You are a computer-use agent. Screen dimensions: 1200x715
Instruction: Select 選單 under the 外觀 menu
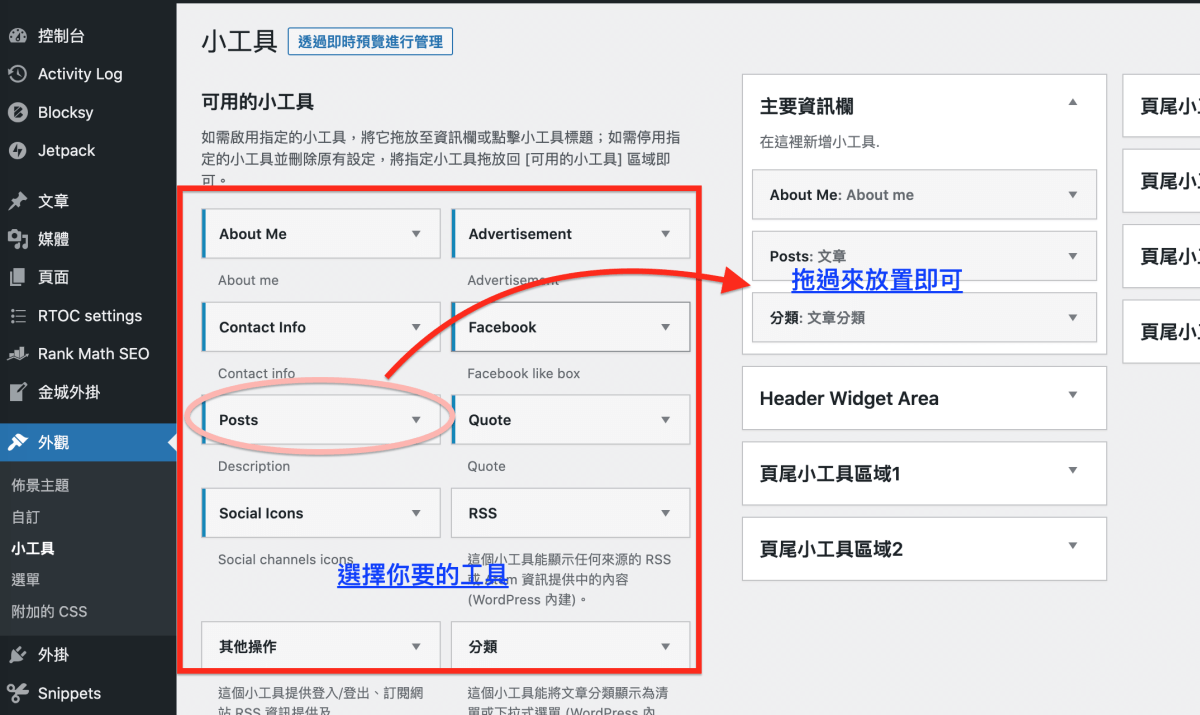point(26,579)
